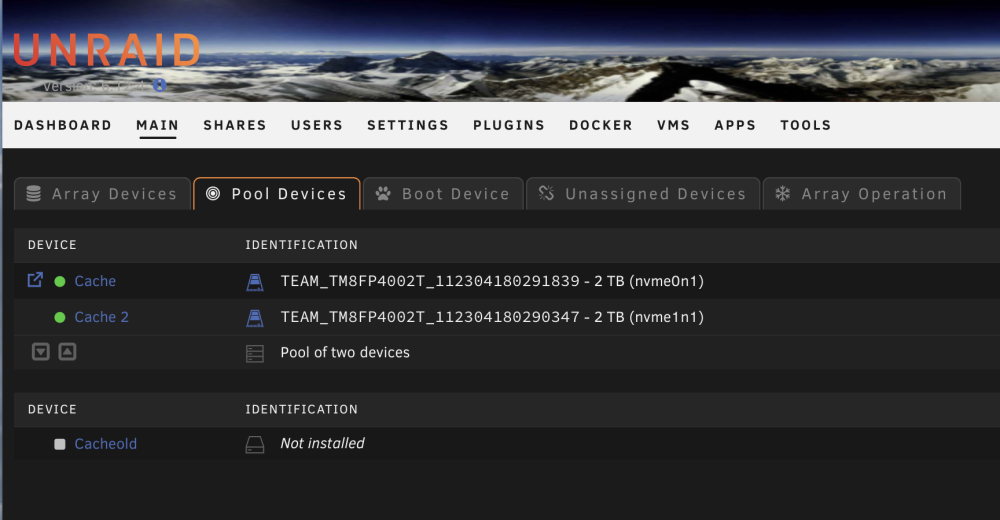Open the Settings menu
Image resolution: width=1000 pixels, height=520 pixels.
coord(408,125)
